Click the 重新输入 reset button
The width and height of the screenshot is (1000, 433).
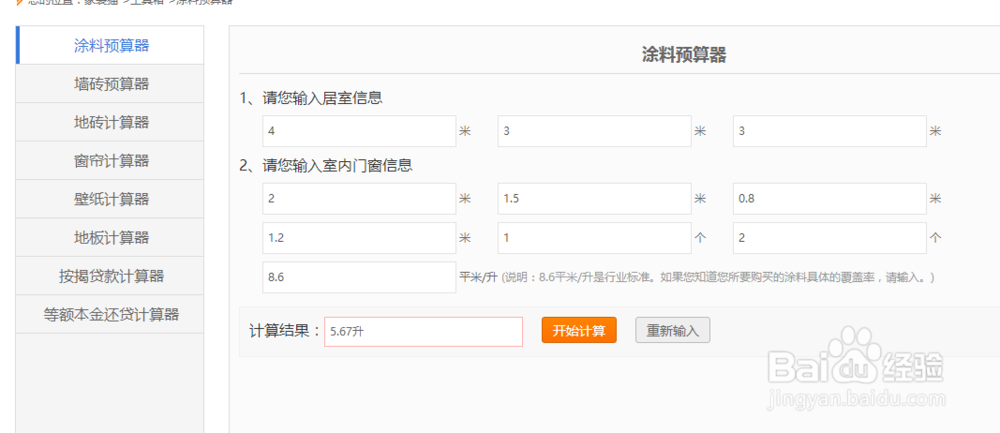pyautogui.click(x=672, y=331)
